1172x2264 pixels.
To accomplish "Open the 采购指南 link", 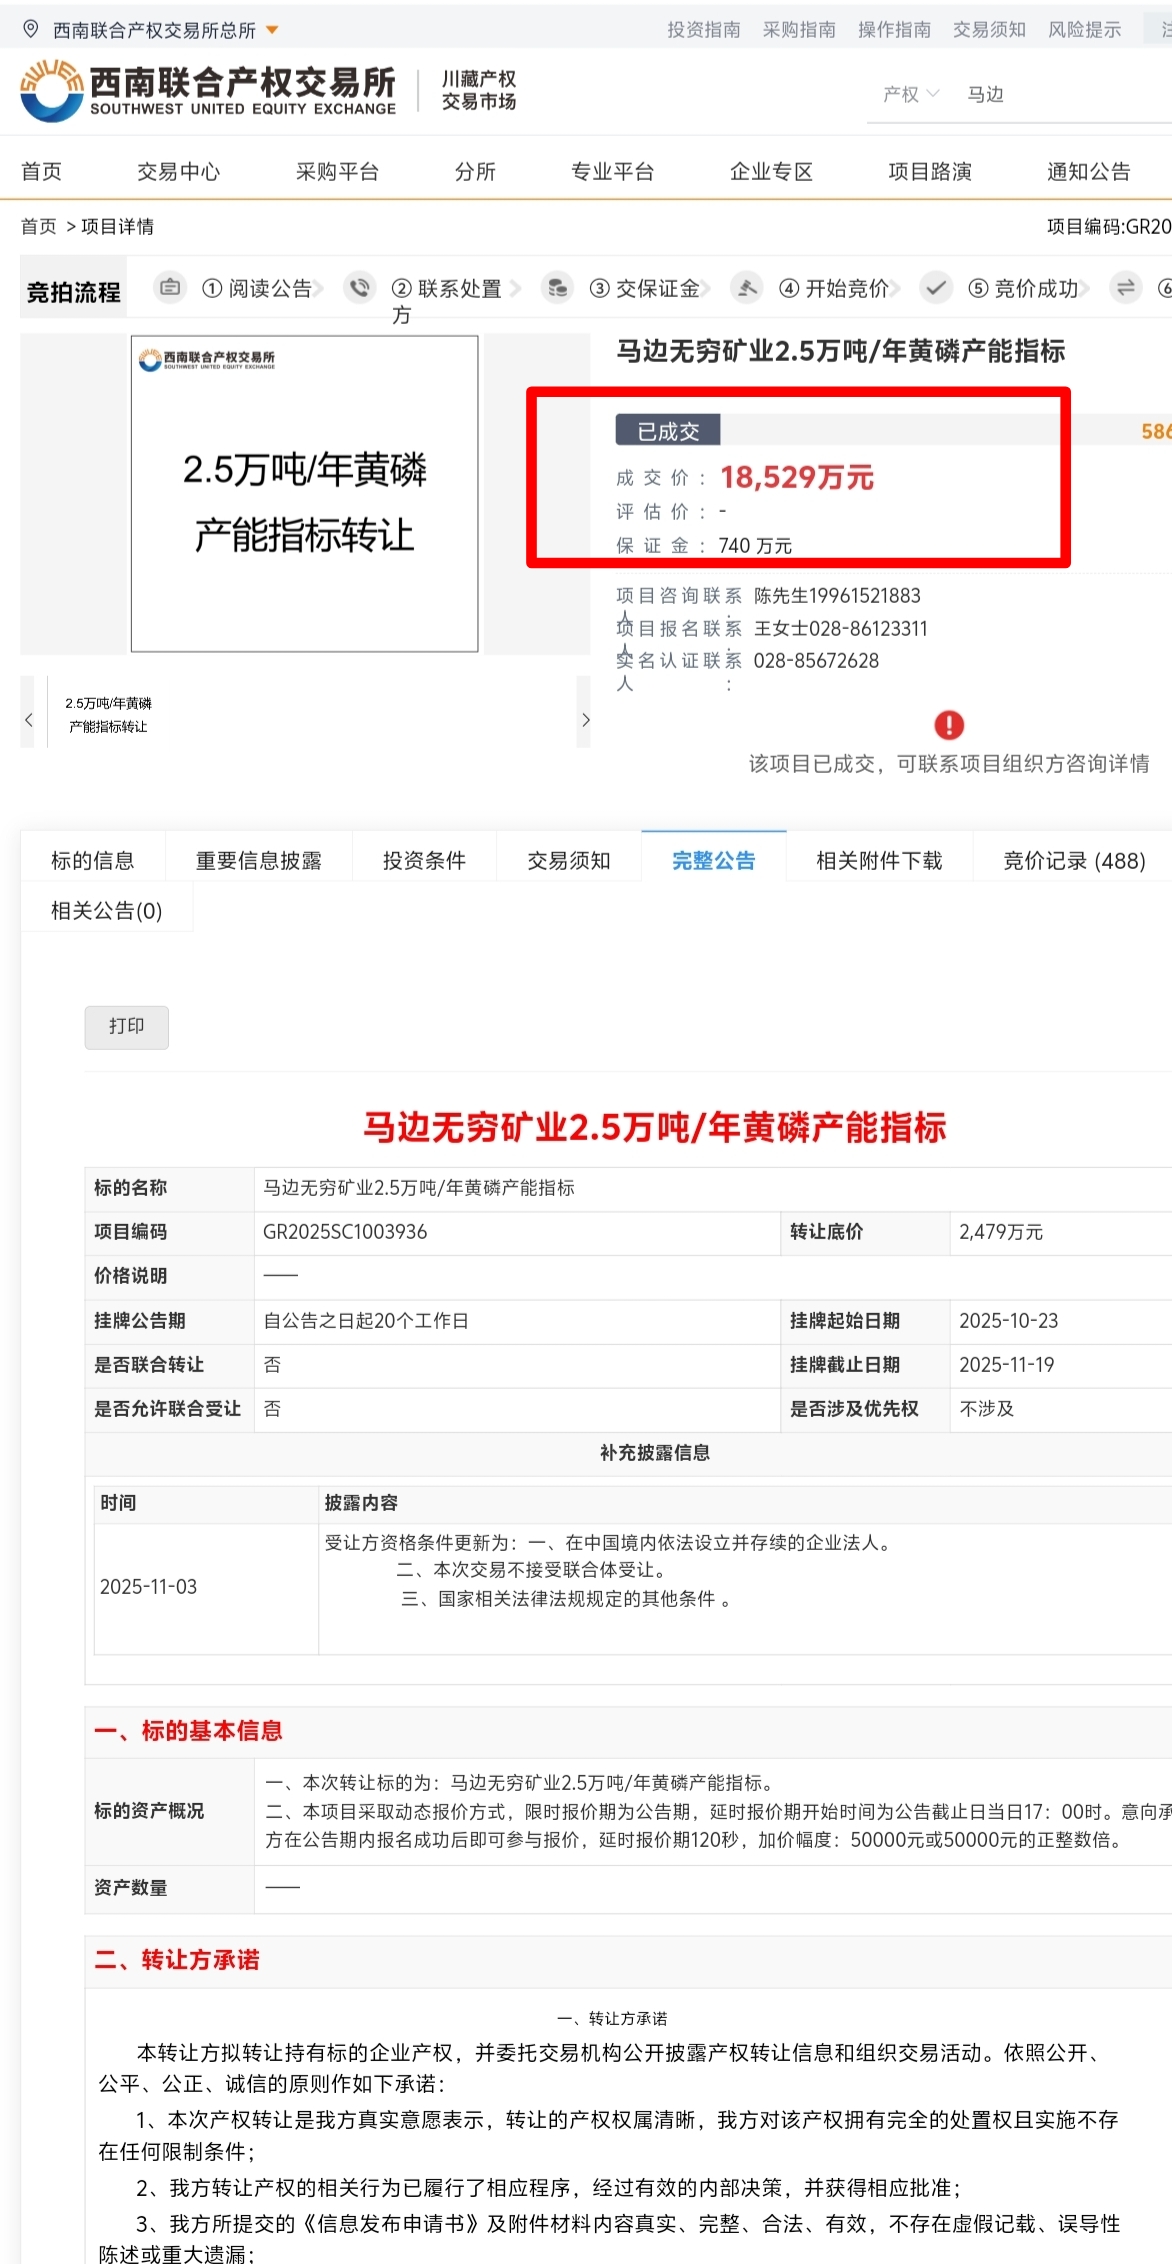I will coord(799,30).
